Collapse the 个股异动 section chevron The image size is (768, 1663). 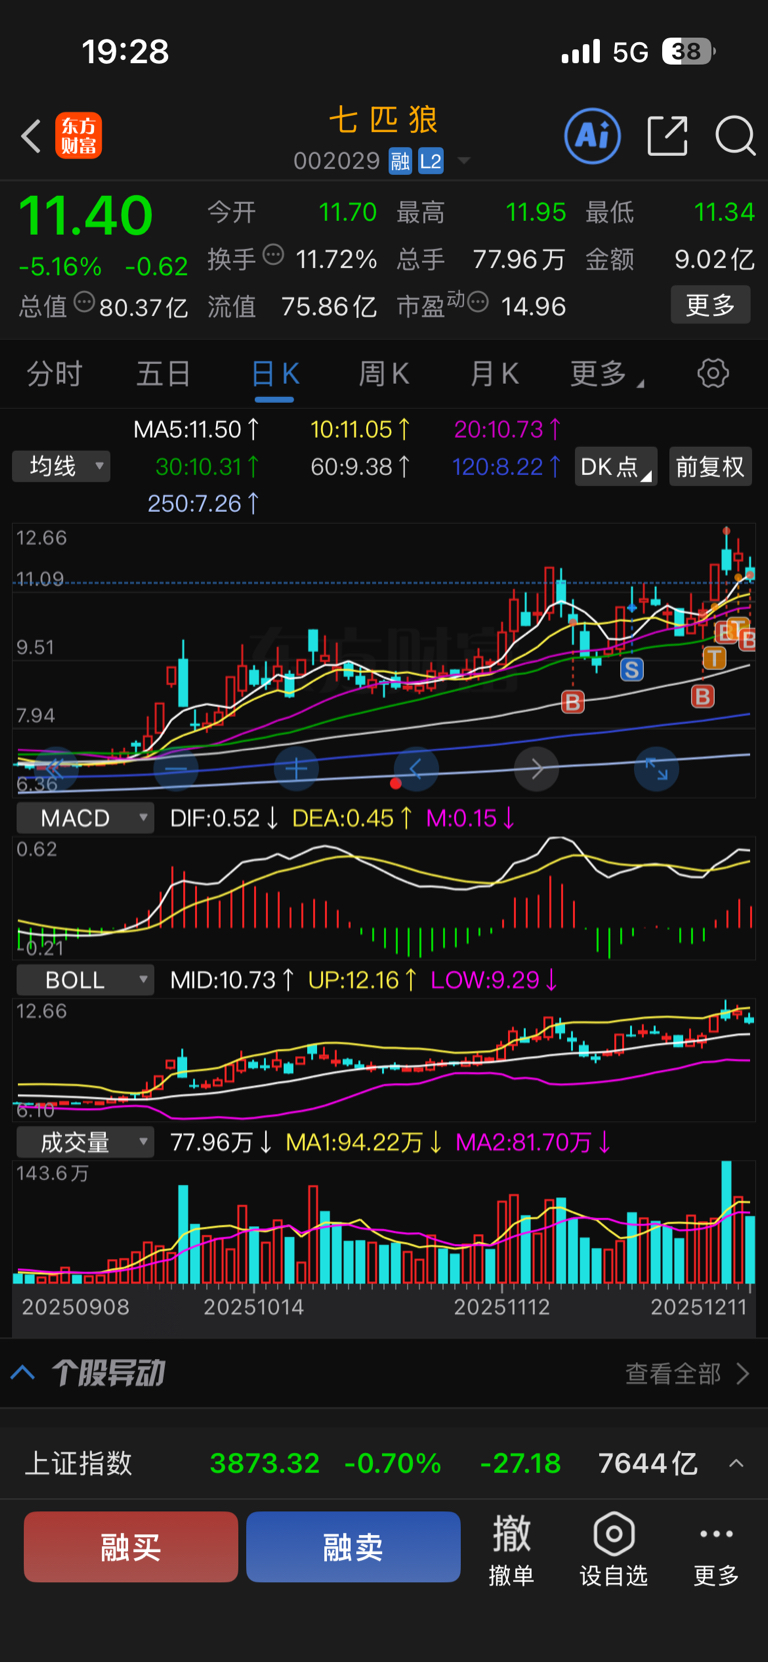pyautogui.click(x=23, y=1373)
